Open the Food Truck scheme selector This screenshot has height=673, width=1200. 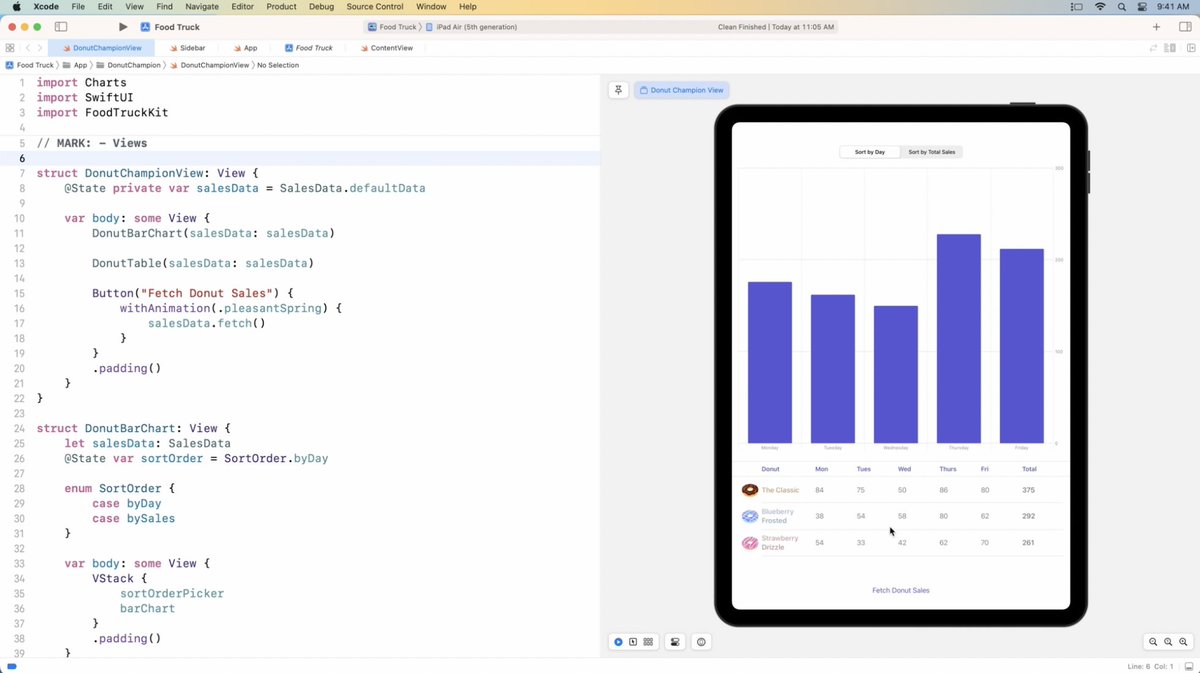(392, 27)
